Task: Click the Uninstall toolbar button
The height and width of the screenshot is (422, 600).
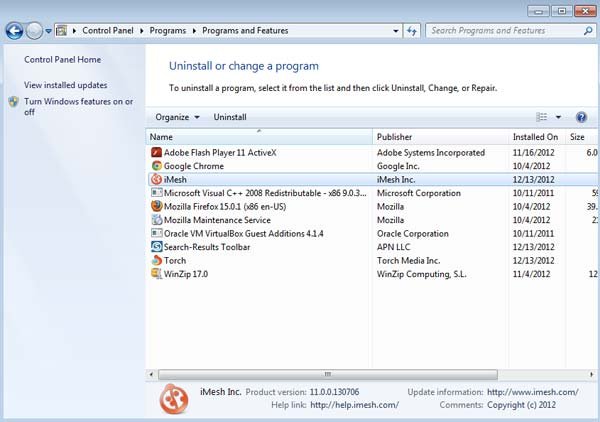Action: click(230, 117)
